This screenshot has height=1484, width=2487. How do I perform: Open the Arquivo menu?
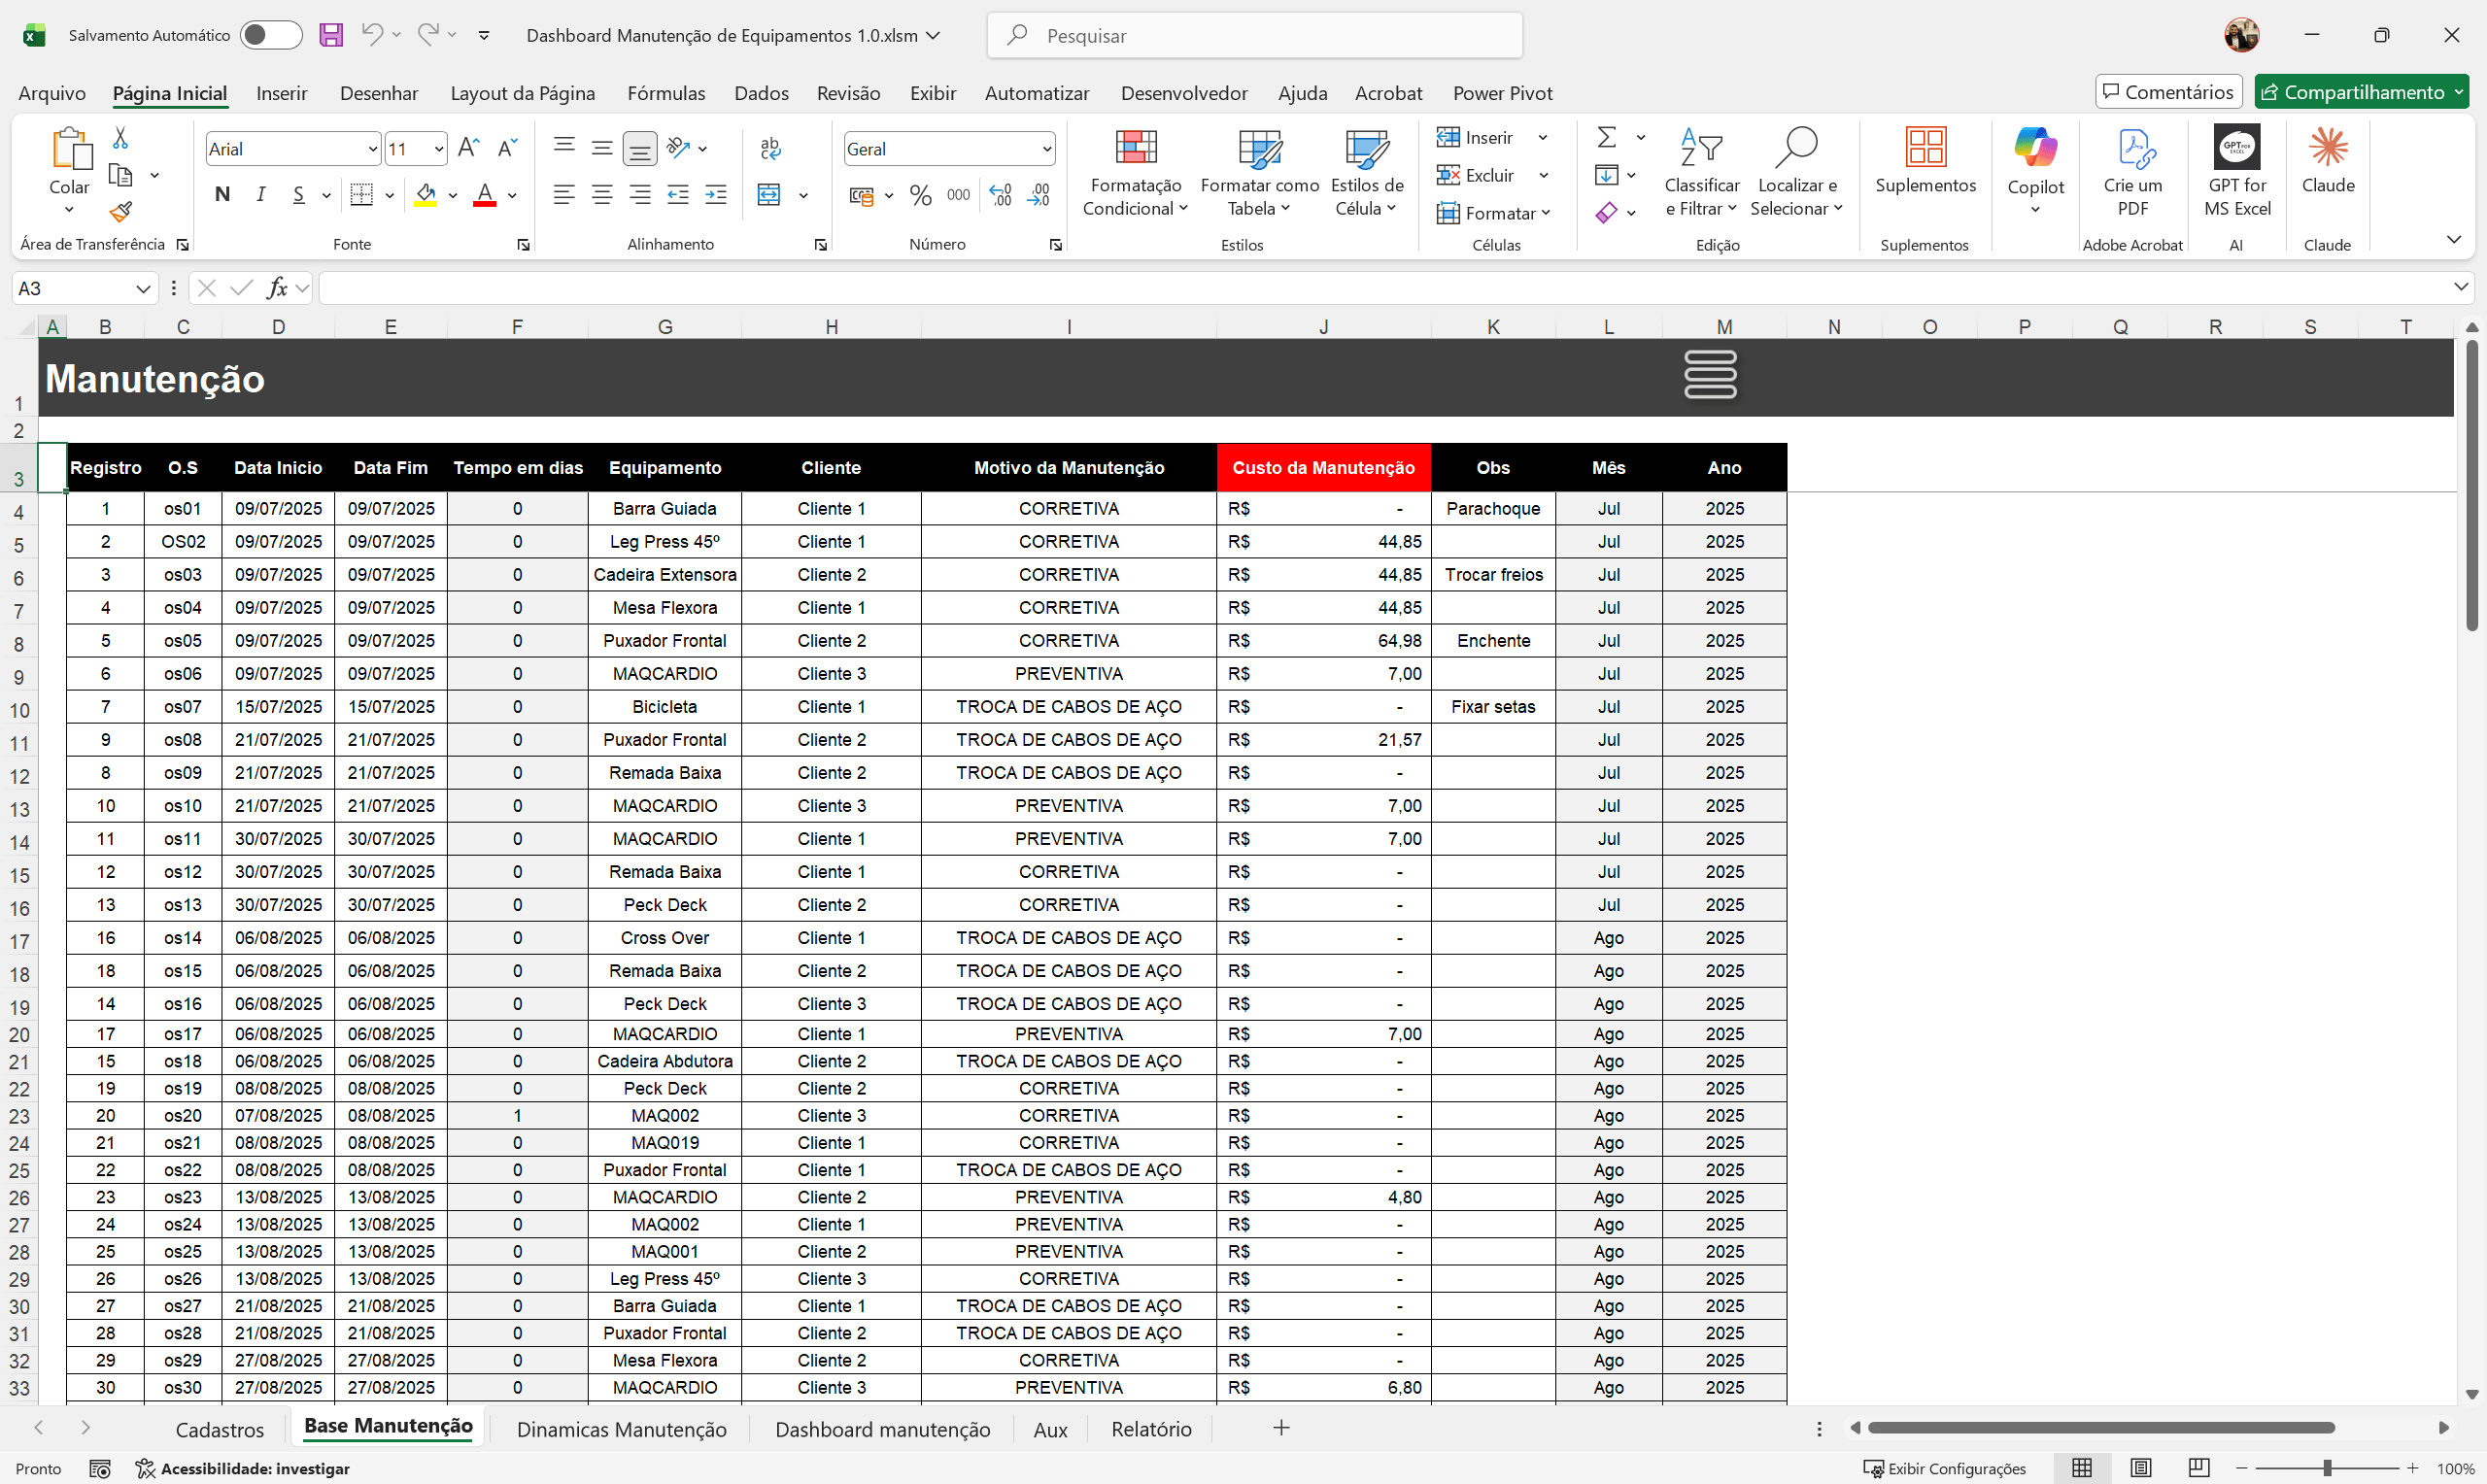coord(52,93)
